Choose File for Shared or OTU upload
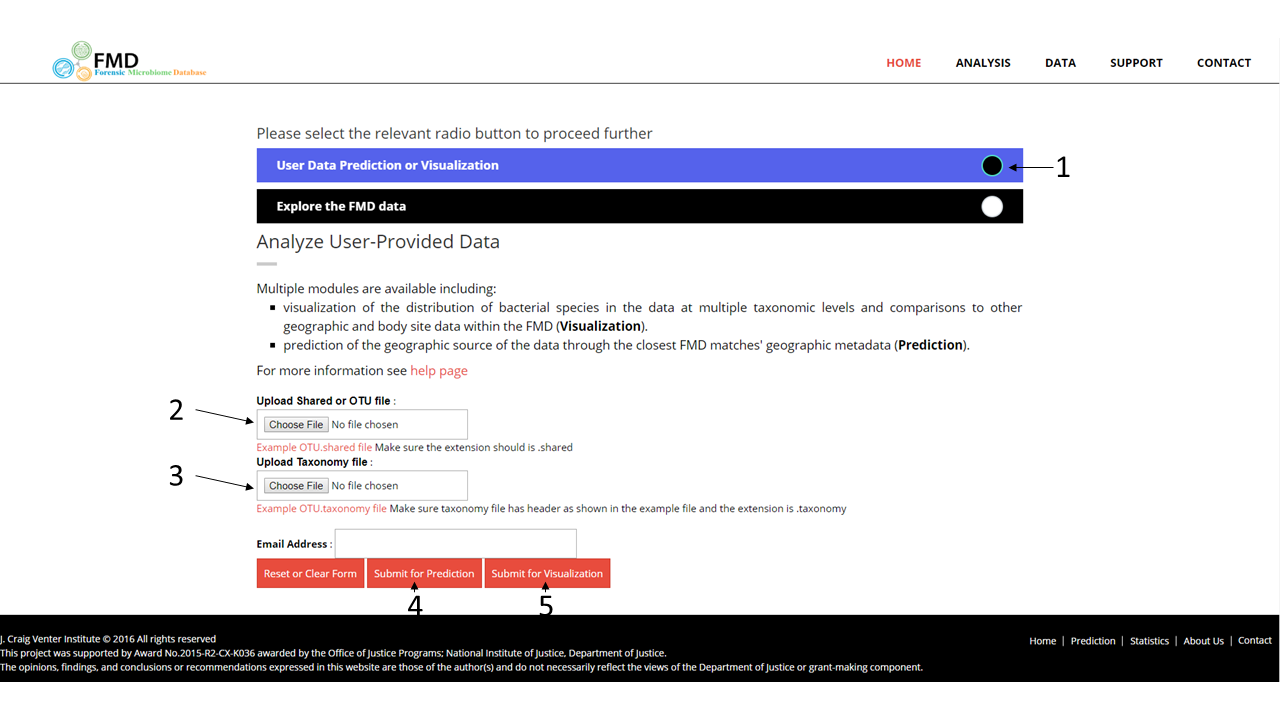 click(295, 425)
